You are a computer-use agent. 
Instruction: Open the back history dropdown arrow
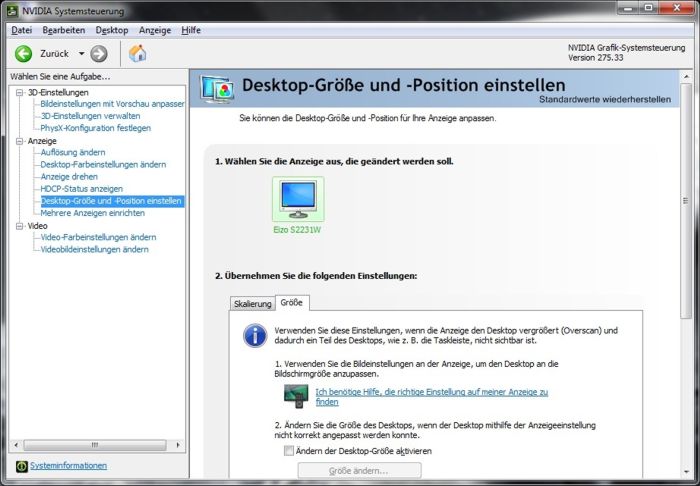[81, 54]
